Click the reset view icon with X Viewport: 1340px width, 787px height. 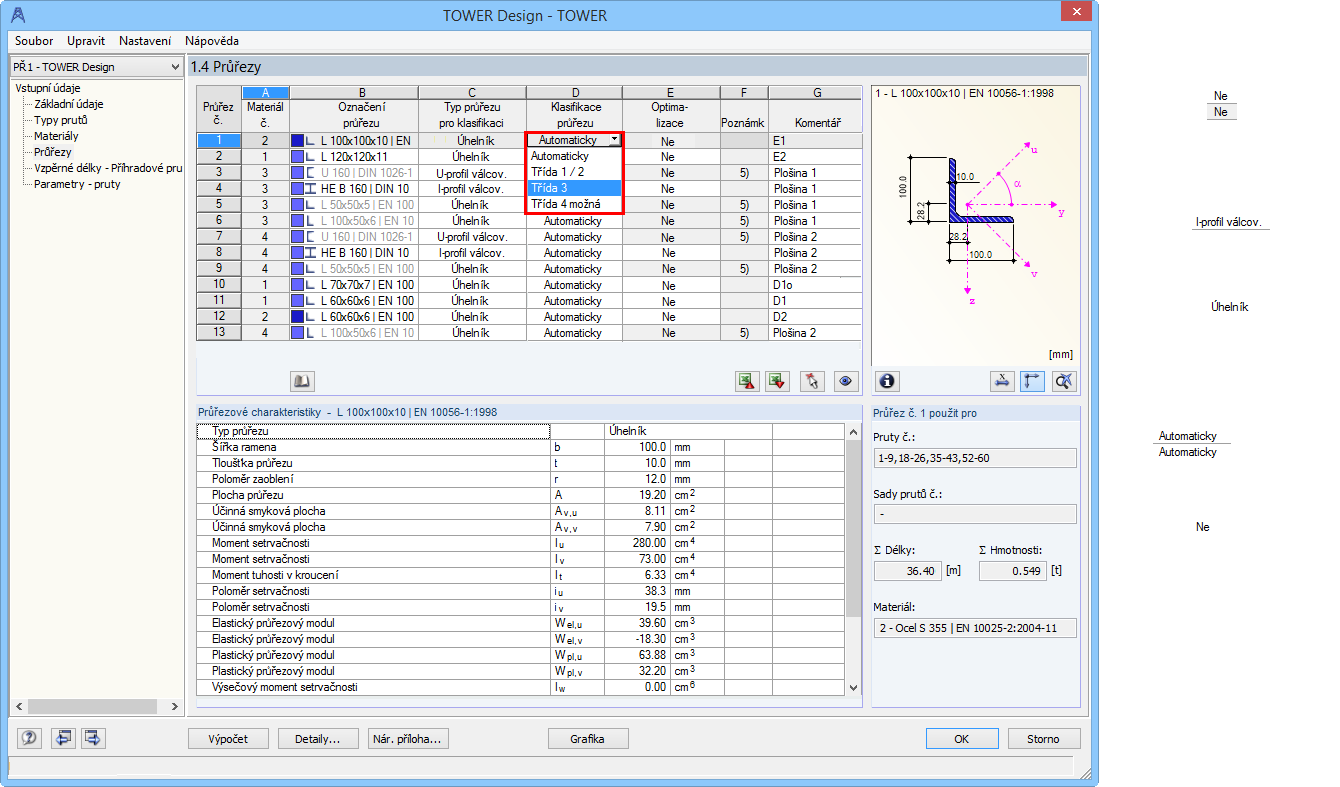point(1064,380)
